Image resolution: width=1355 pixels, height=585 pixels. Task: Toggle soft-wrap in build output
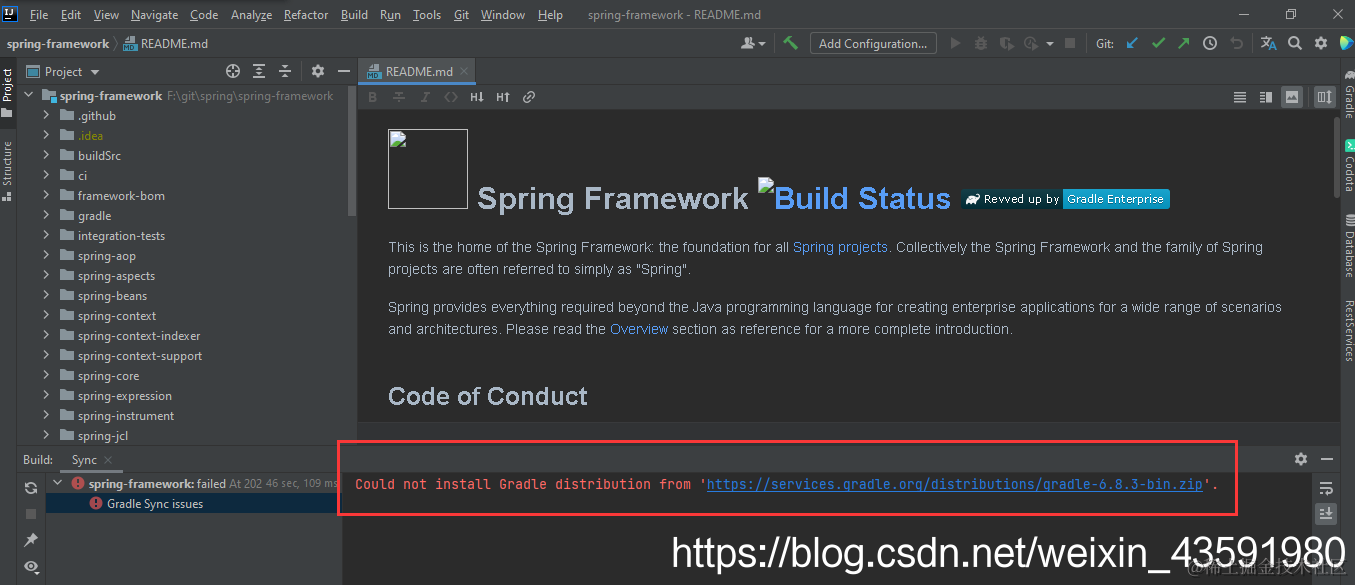pos(1326,488)
